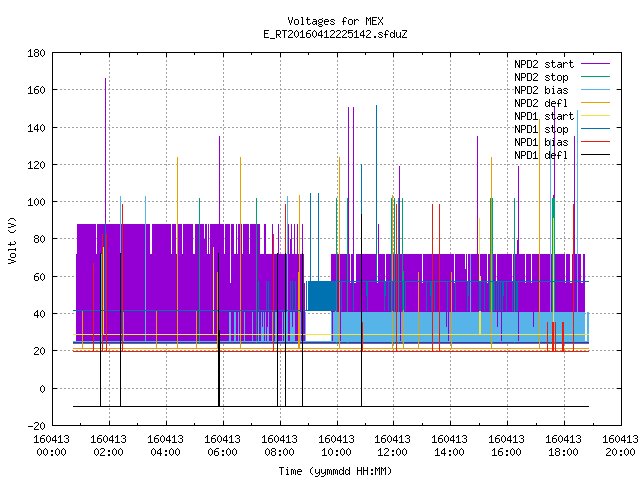Viewport: 640px width, 480px height.
Task: Click the 100 y-axis tick label
Action: click(36, 202)
